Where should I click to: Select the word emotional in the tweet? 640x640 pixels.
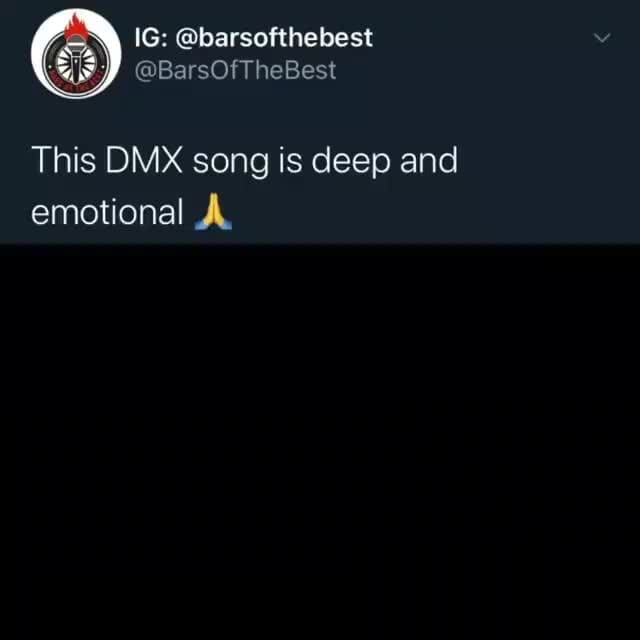pyautogui.click(x=107, y=212)
